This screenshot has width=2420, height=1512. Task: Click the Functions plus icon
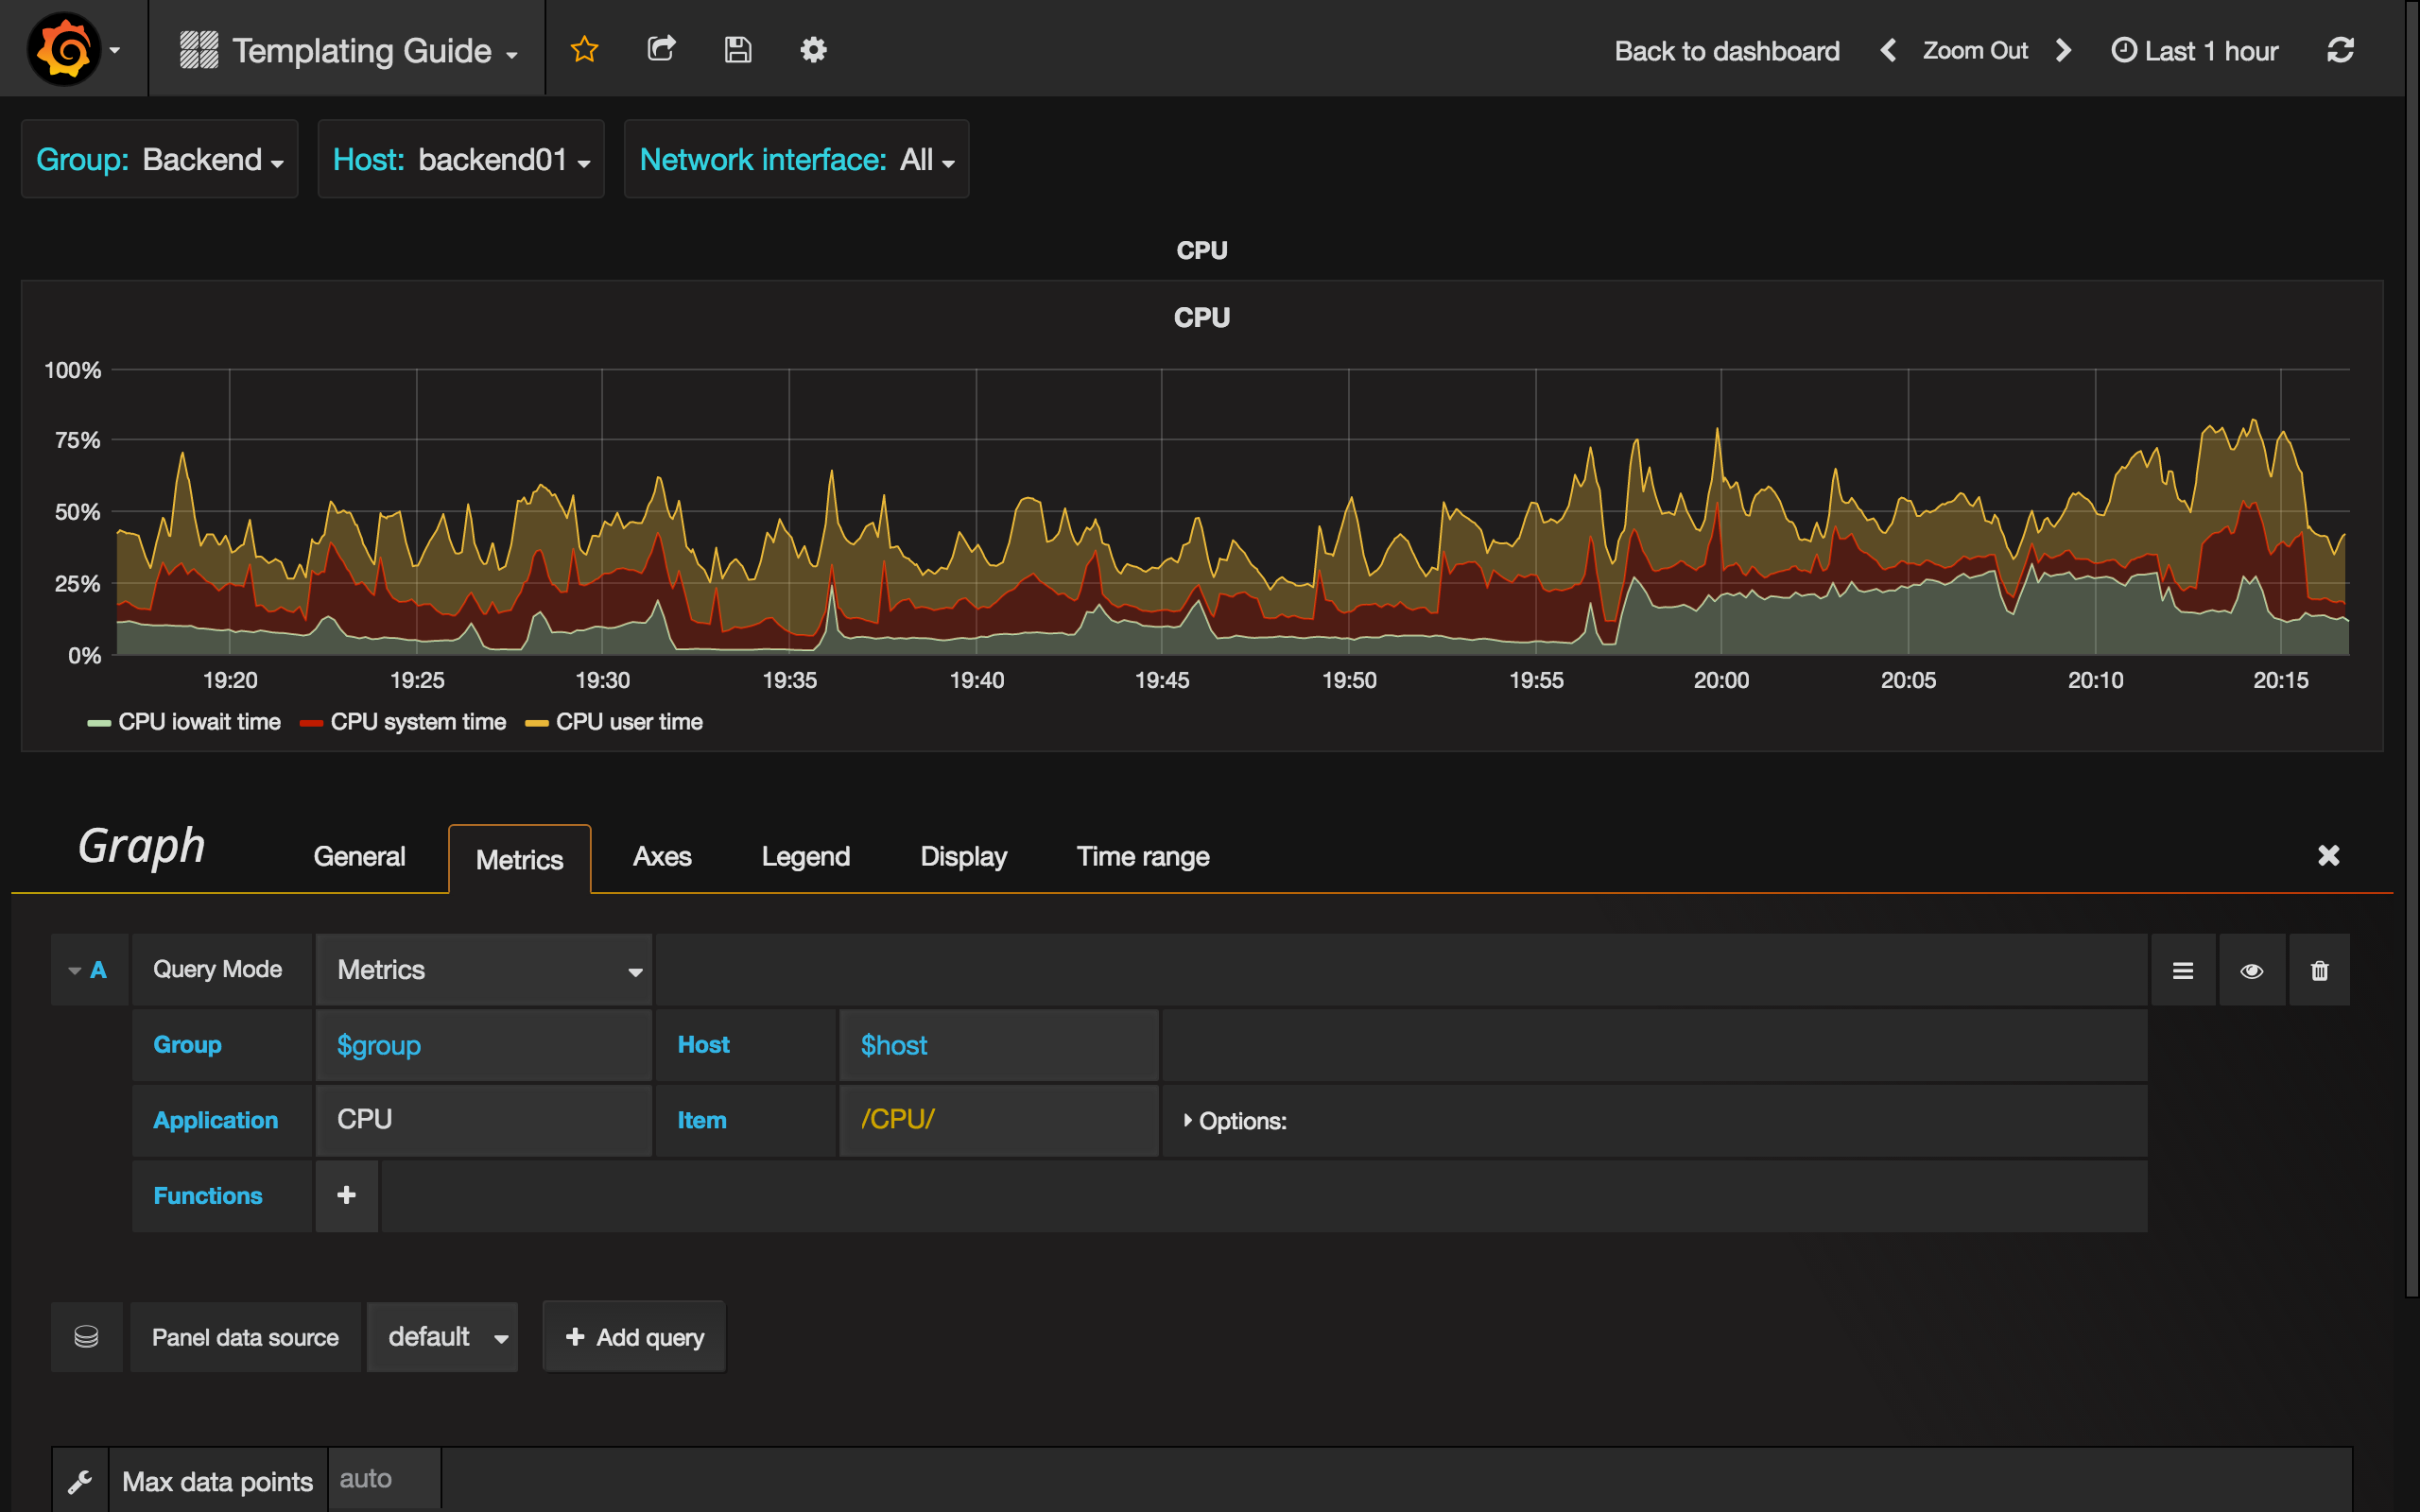[x=345, y=1195]
